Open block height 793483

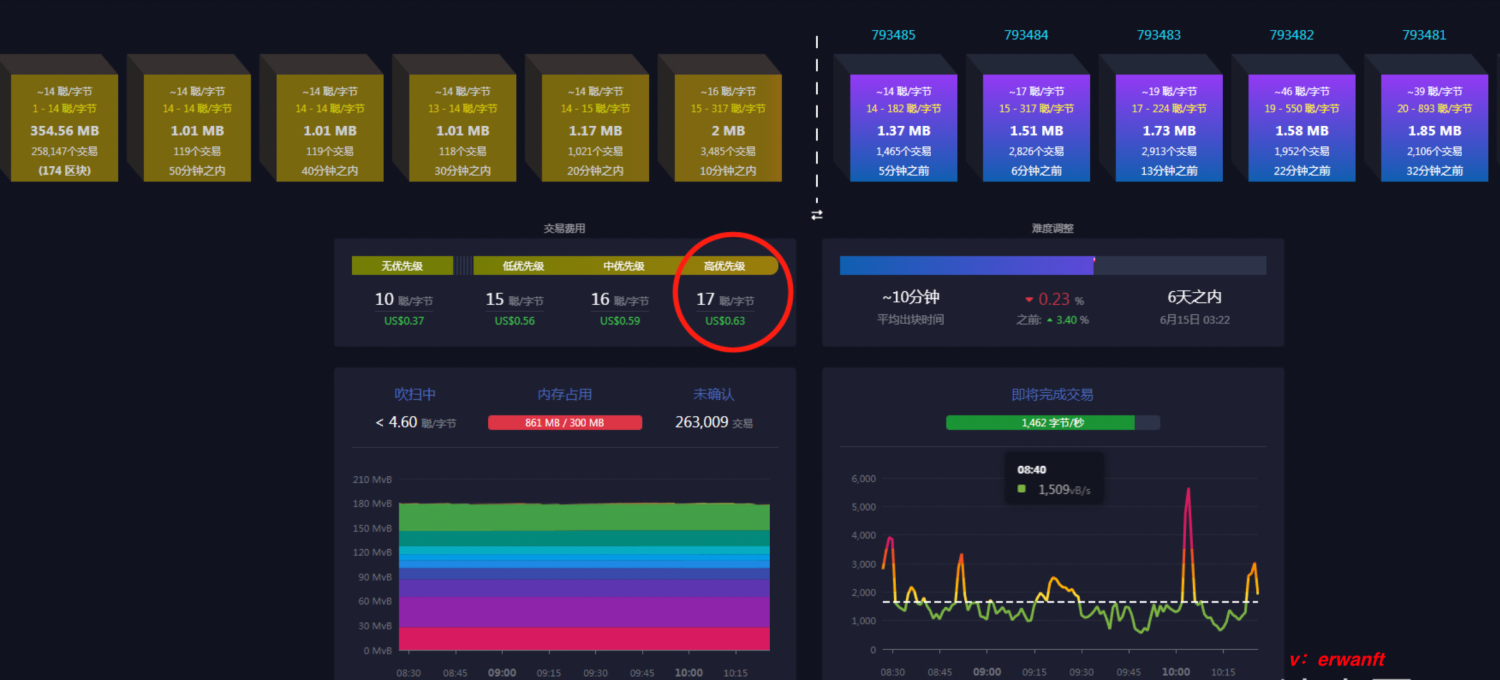point(1159,35)
